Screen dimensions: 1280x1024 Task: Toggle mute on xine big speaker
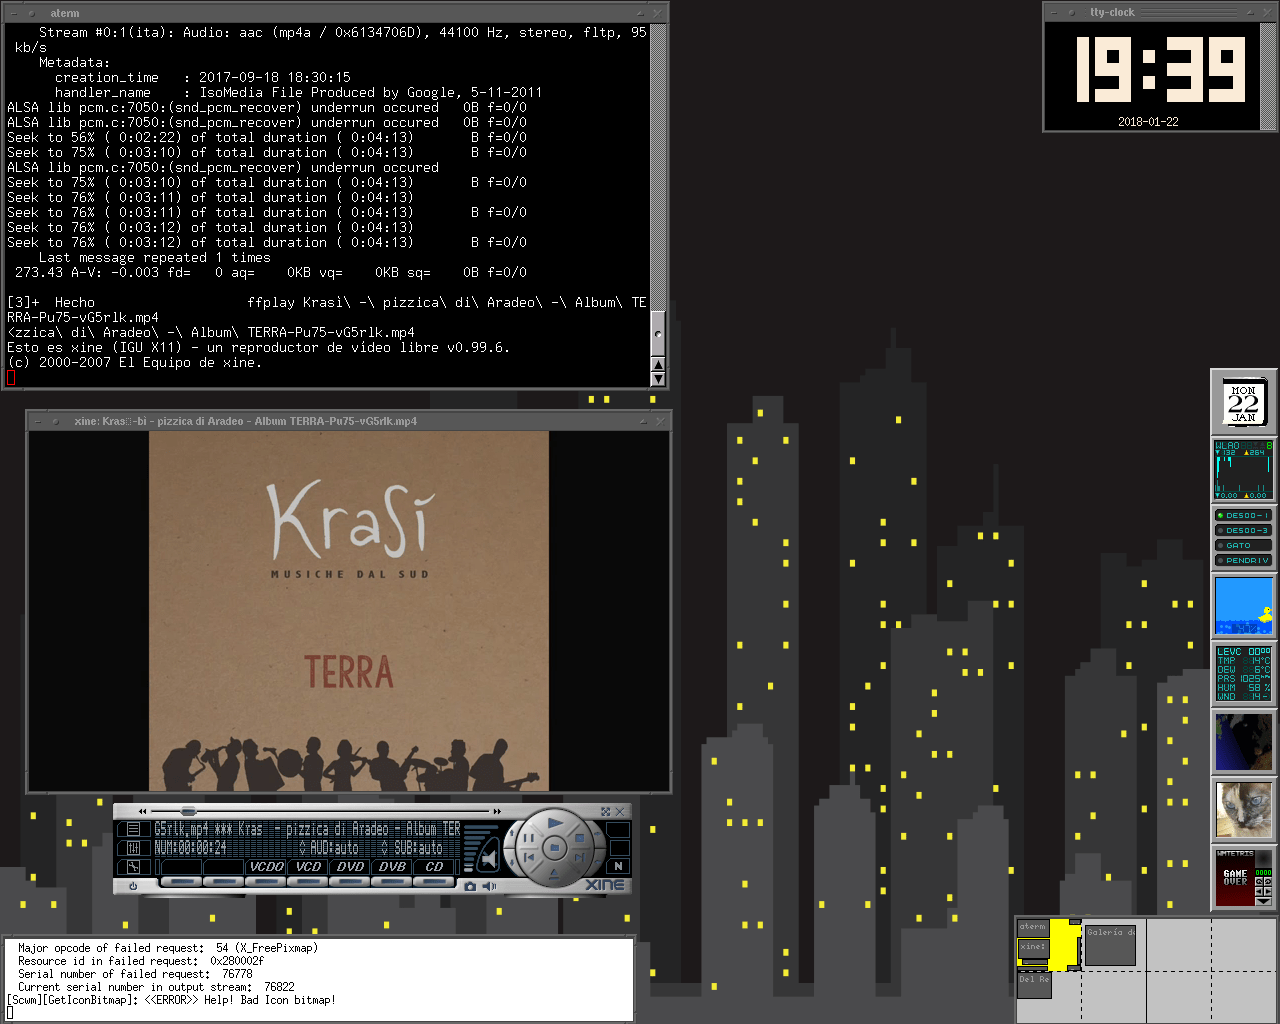(488, 856)
